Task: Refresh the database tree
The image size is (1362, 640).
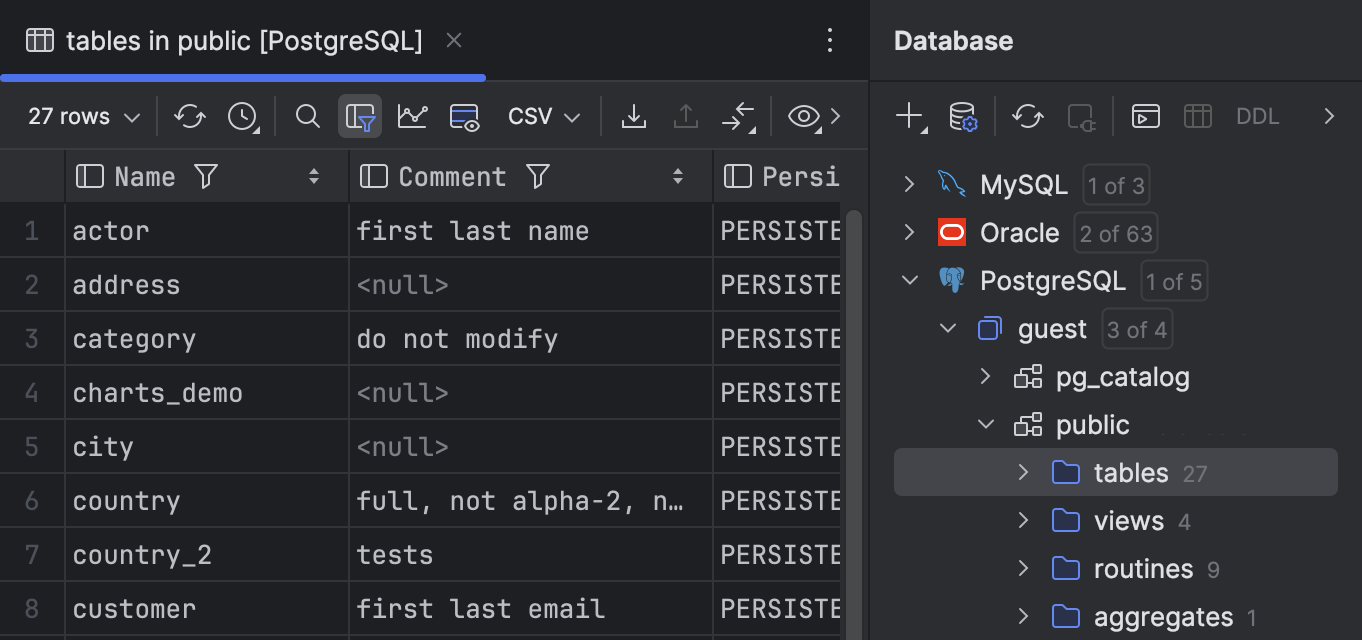Action: pyautogui.click(x=1027, y=116)
